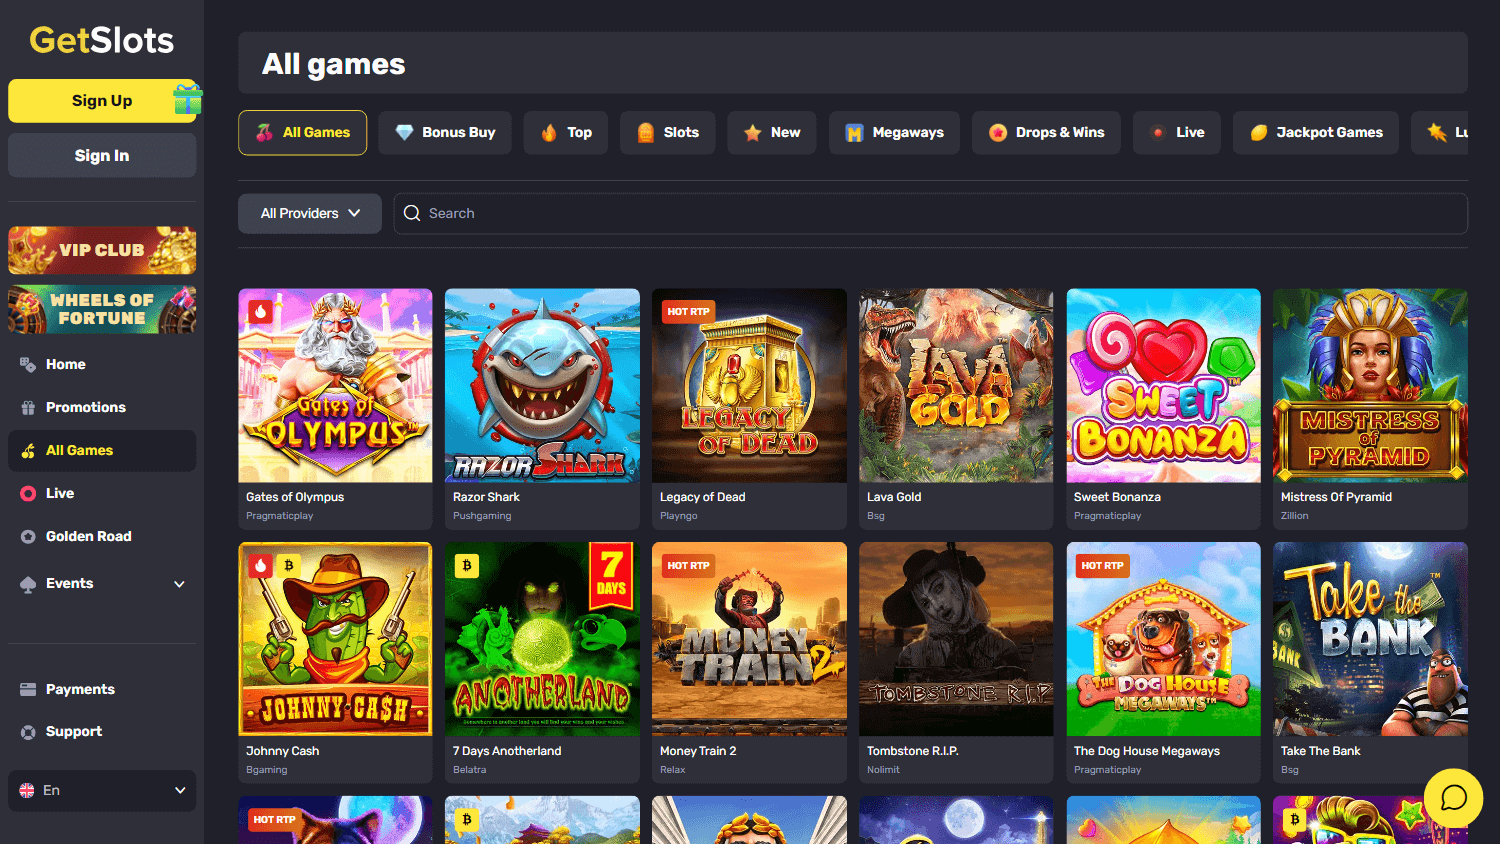This screenshot has width=1500, height=844.
Task: Open the Take The Bank thumbnail
Action: coord(1370,639)
